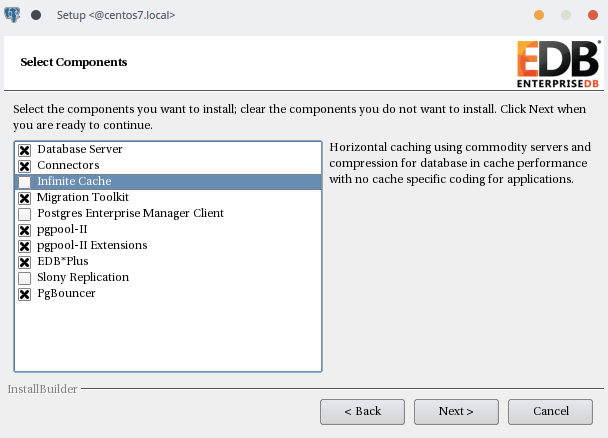
Task: Click the dark circle icon beside Setup title
Action: [36, 15]
